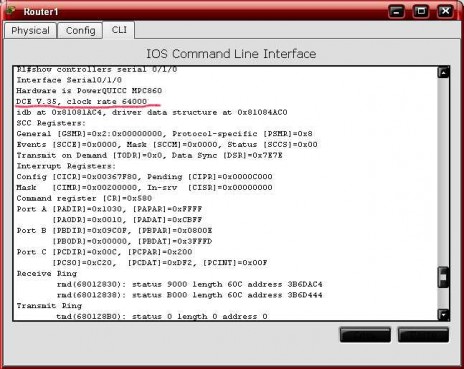The width and height of the screenshot is (464, 369).
Task: Click the 'idb at 0x81081AC4' line
Action: 152,112
